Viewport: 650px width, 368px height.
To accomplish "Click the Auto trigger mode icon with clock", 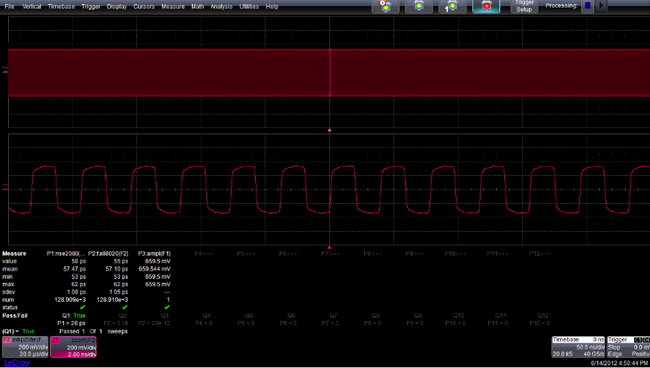I will pyautogui.click(x=385, y=6).
